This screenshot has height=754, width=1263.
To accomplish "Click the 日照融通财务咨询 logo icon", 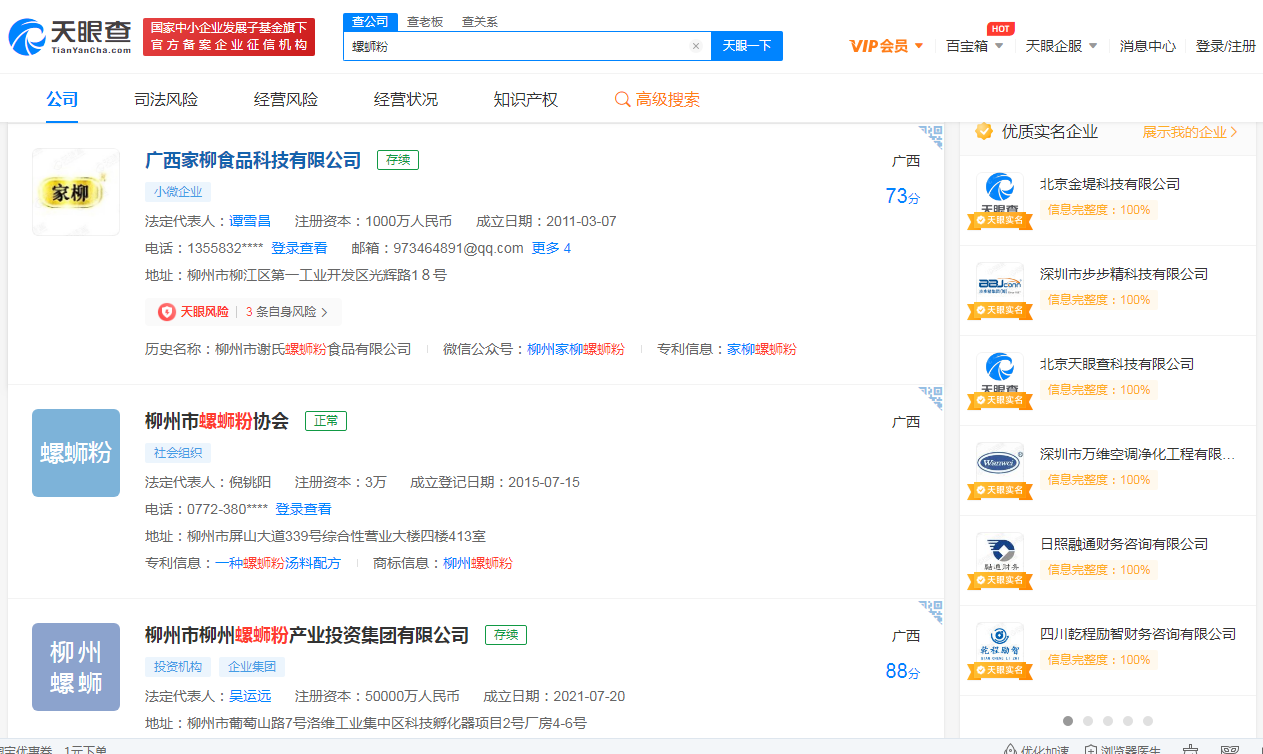I will [999, 553].
